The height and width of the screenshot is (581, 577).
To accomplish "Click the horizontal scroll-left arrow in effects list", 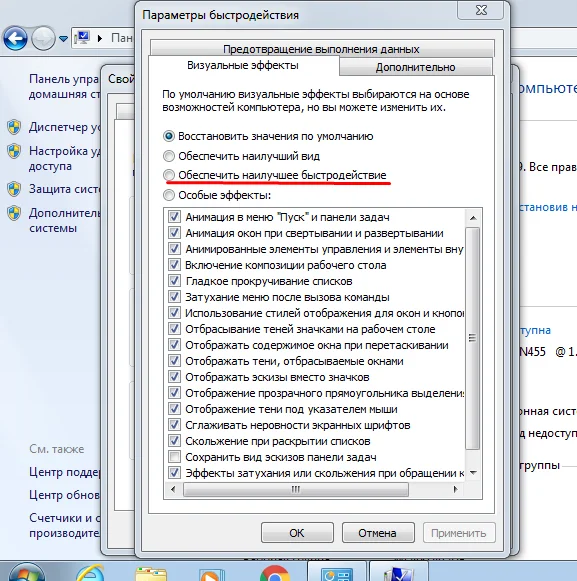I will click(x=173, y=489).
